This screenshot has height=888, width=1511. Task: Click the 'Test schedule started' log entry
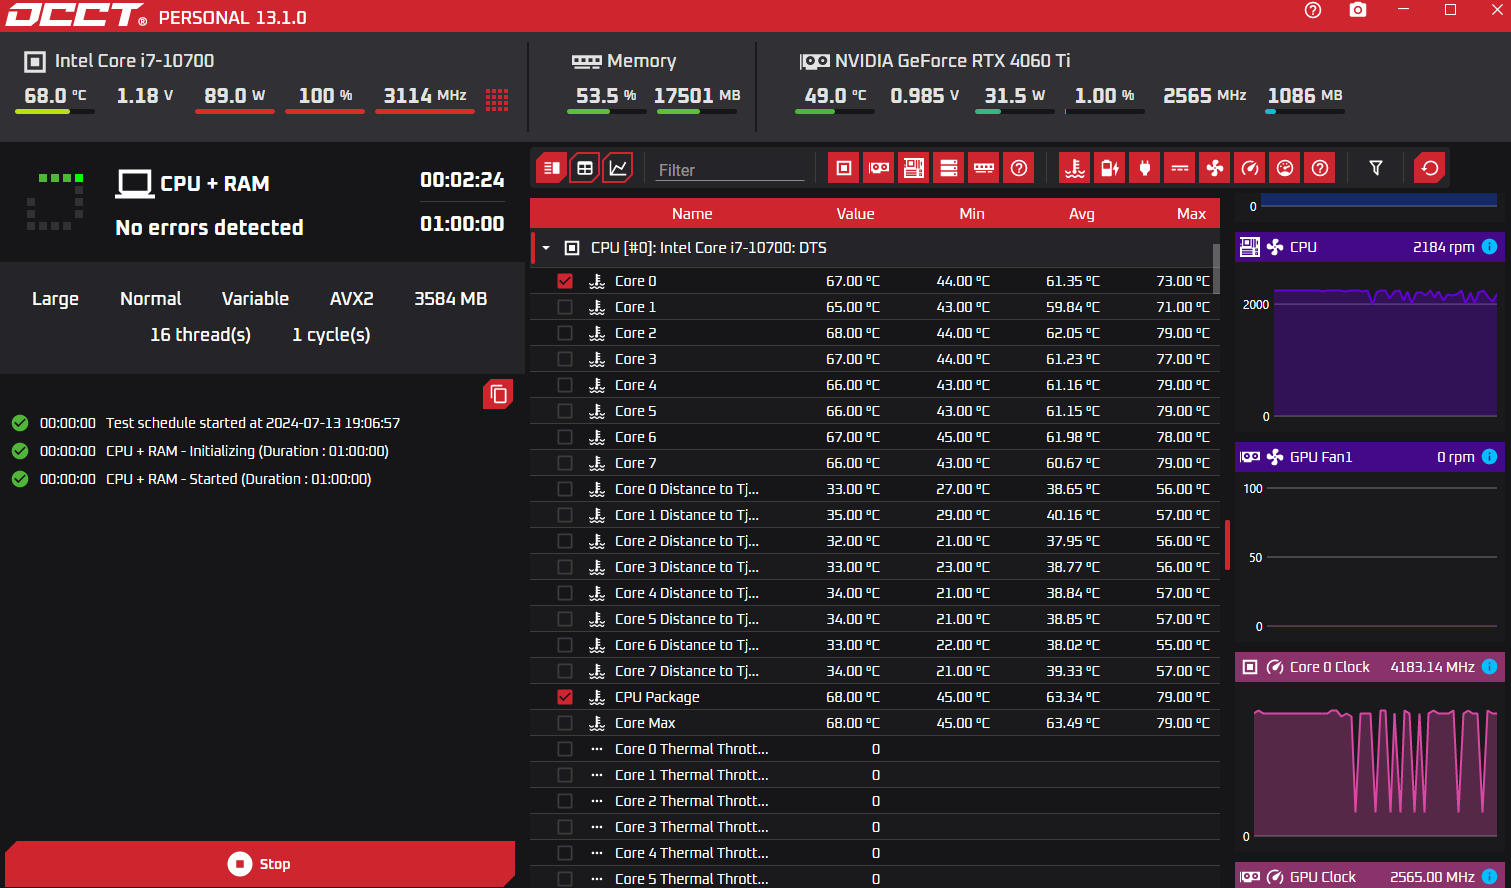pyautogui.click(x=253, y=423)
